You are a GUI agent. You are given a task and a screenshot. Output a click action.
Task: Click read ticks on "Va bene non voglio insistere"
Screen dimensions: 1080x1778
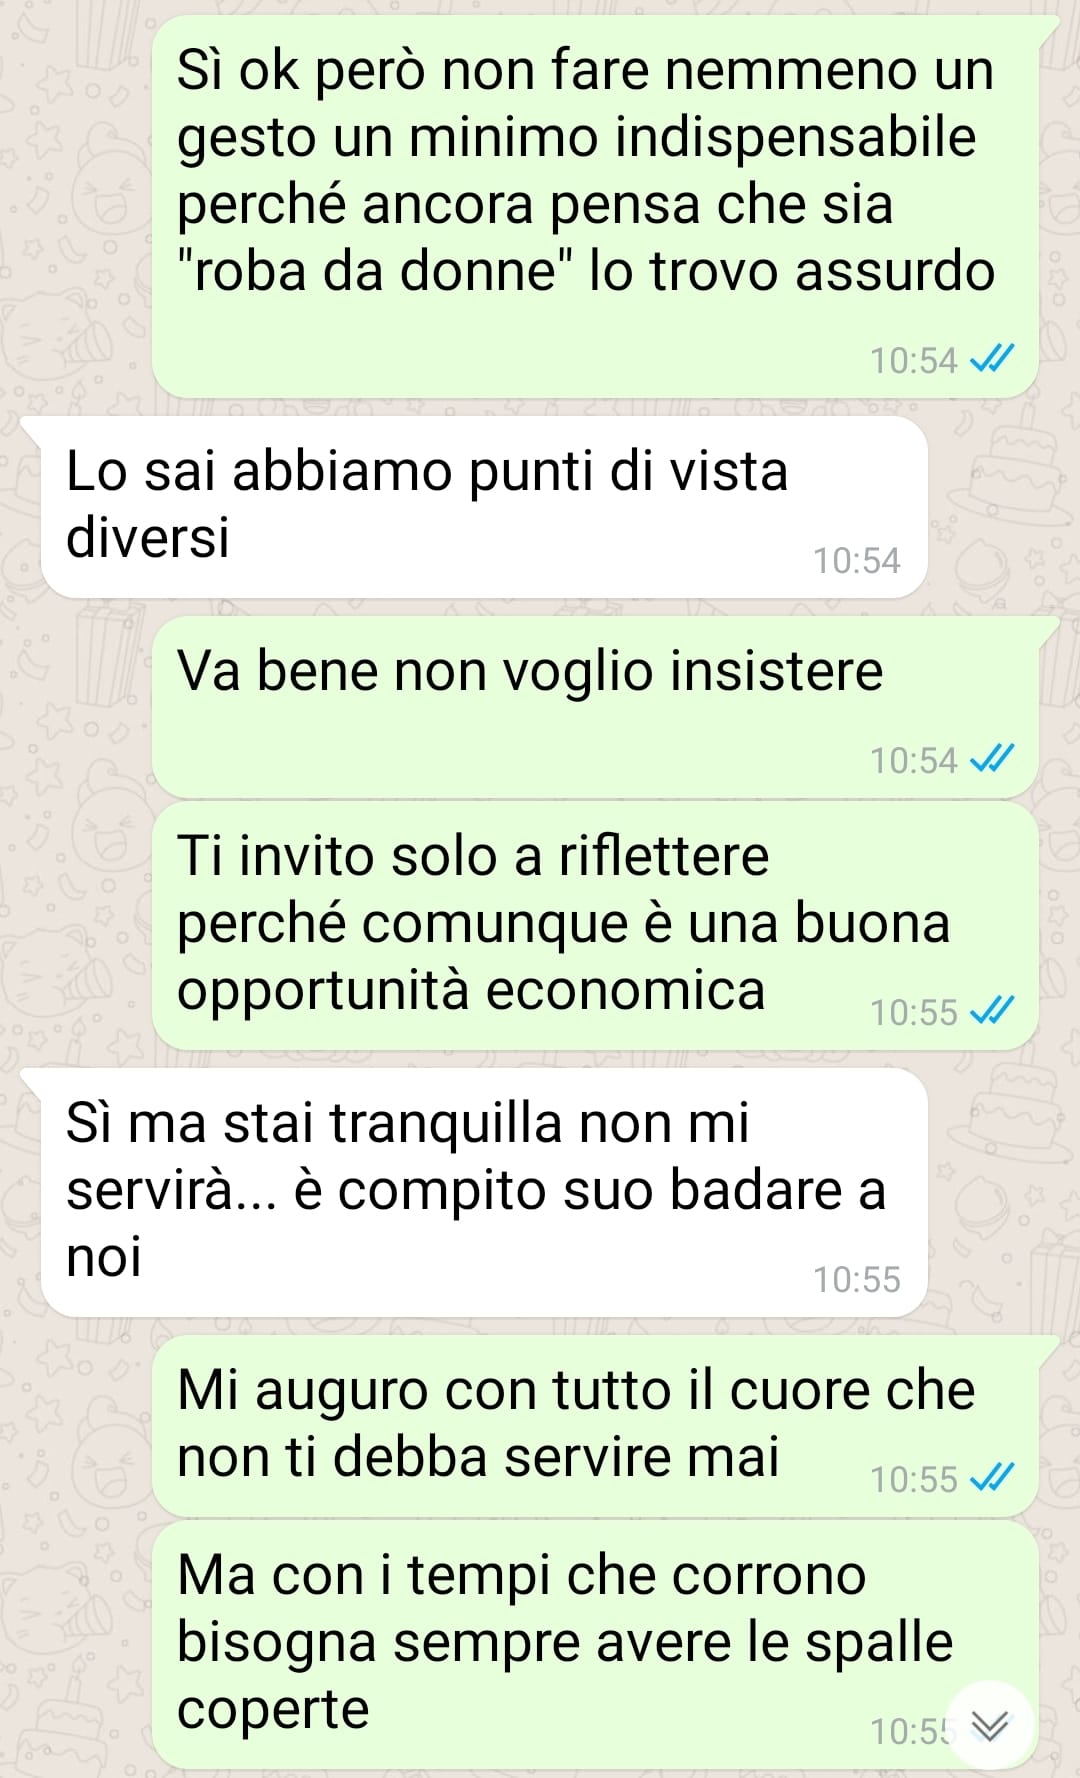click(993, 759)
